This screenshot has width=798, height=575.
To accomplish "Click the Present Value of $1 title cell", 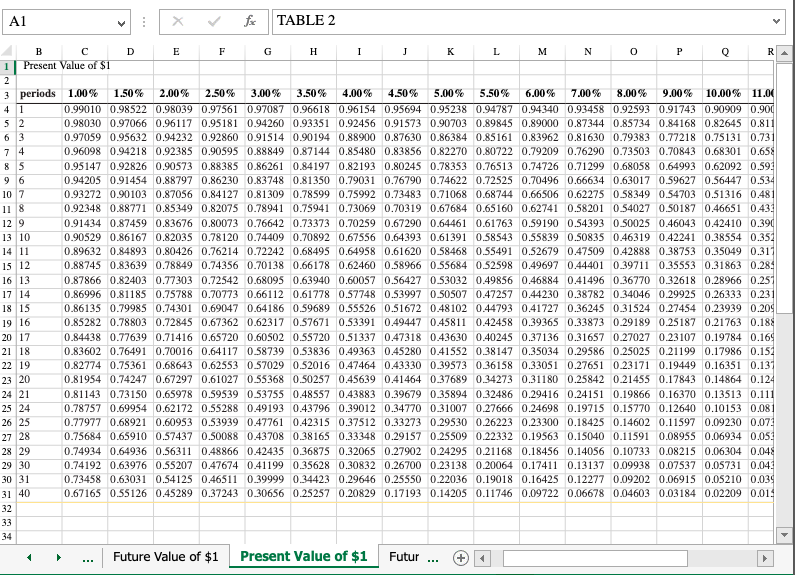I will point(67,66).
